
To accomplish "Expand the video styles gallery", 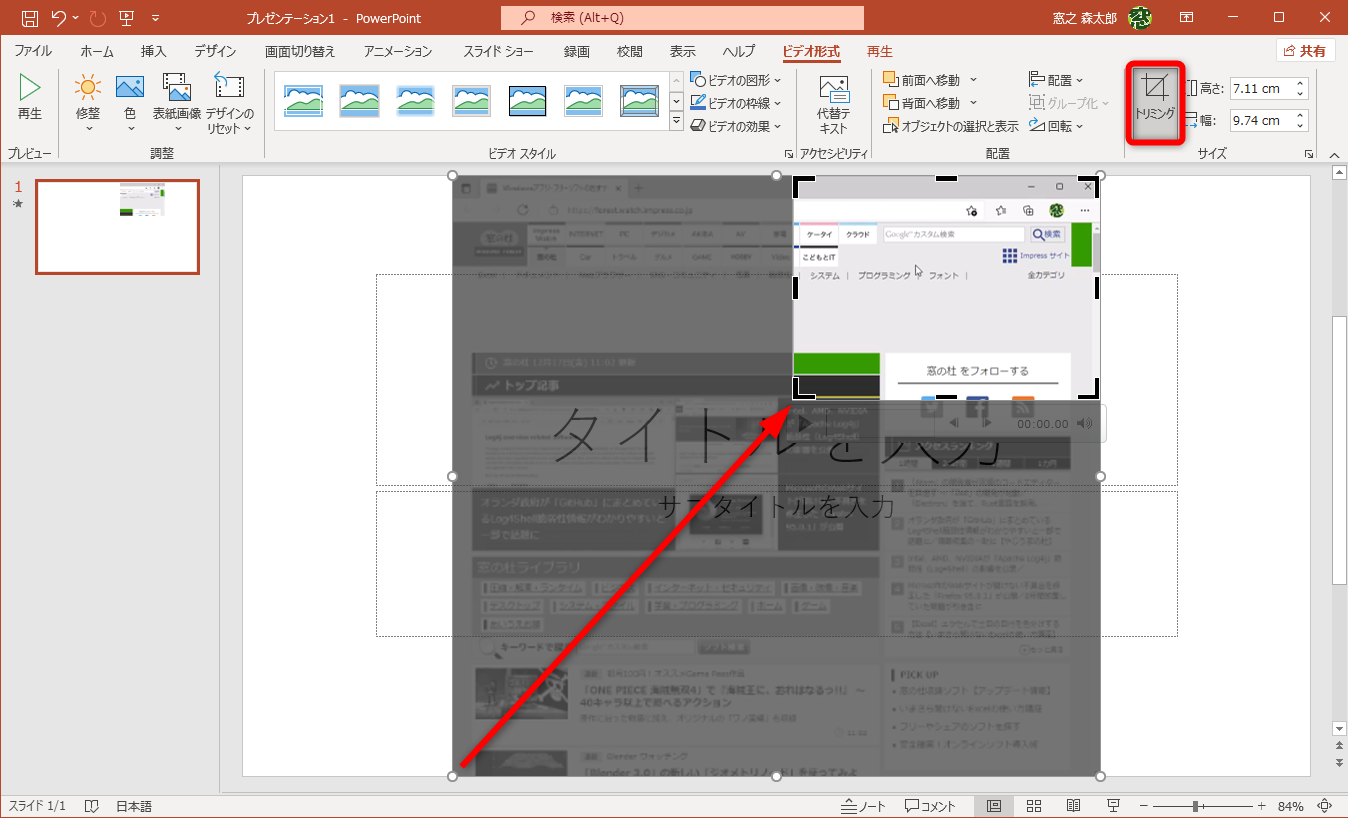I will 676,123.
